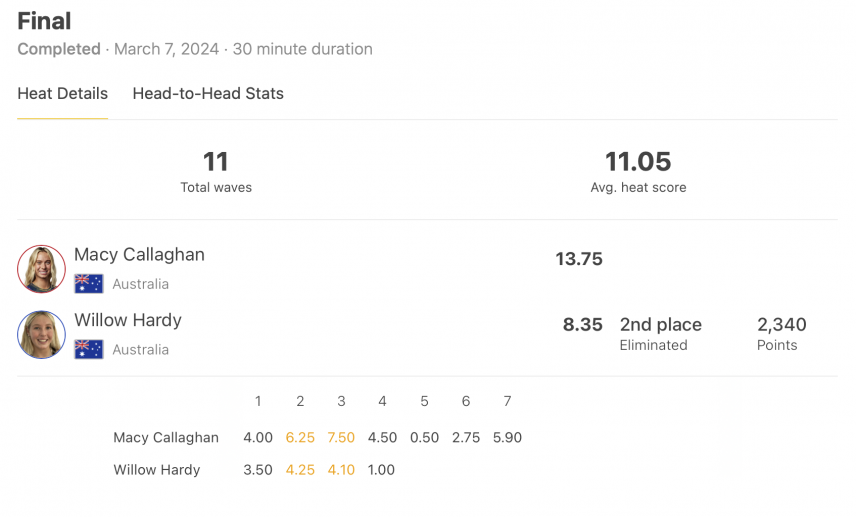The image size is (856, 517).
Task: Open Willow Hardy's profile photo
Action: click(x=41, y=335)
